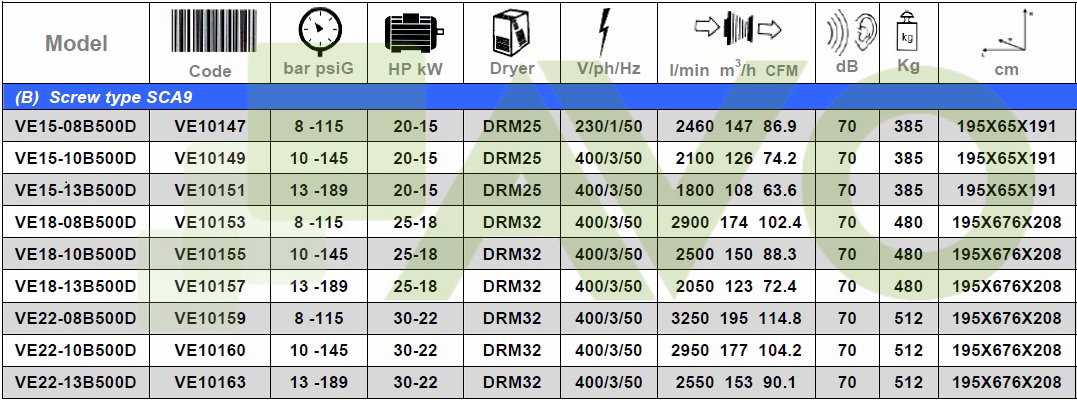Click DRM25 dryer in VE15-13B500D row
Image resolution: width=1077 pixels, height=400 pixels.
pyautogui.click(x=512, y=190)
